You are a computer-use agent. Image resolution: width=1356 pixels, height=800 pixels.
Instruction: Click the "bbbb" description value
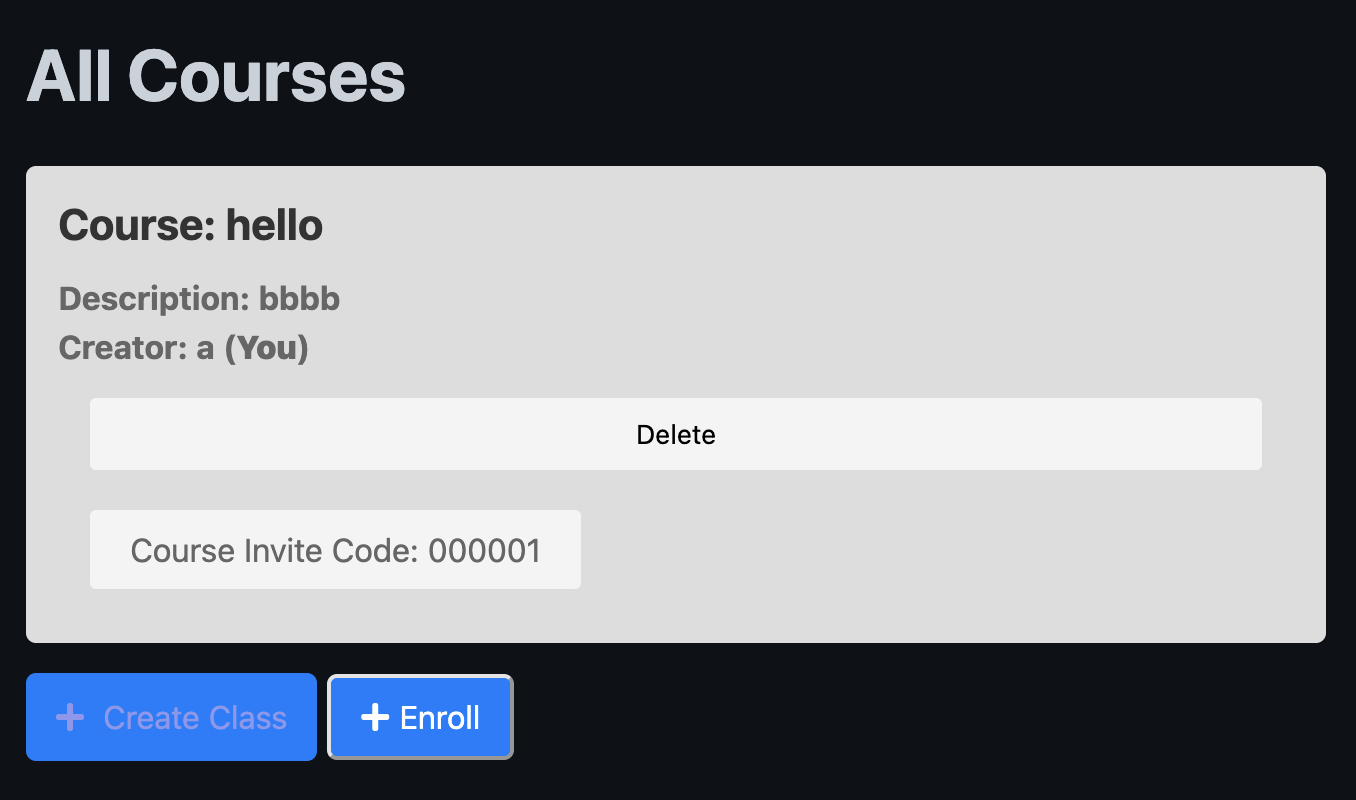point(300,298)
